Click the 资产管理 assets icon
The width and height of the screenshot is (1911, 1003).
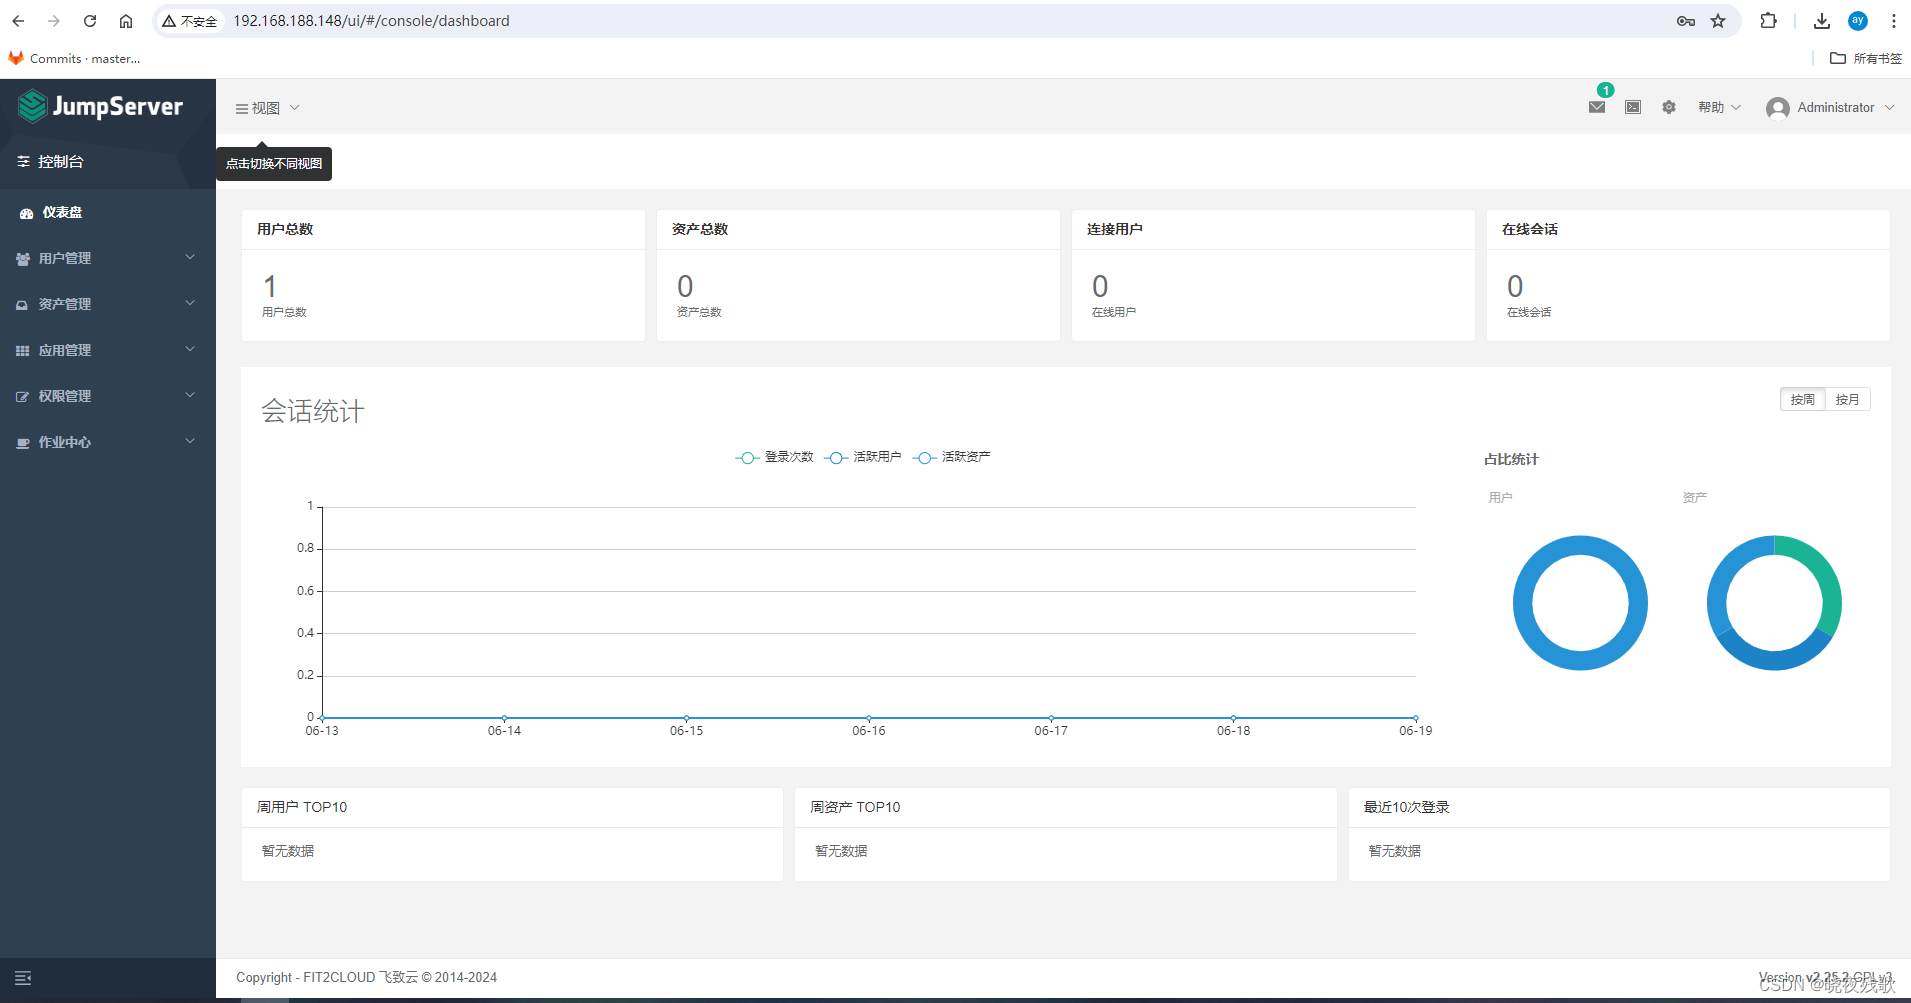tap(23, 305)
